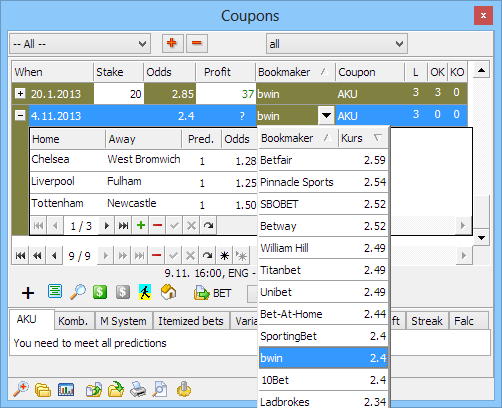Click the coupons list scroll down arrow
Viewport: 502px width, 408px height.
481,237
